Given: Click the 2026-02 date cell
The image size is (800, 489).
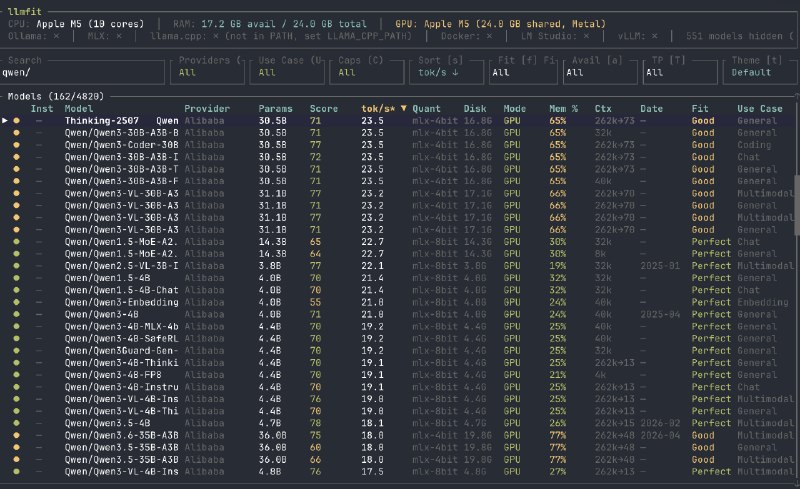Looking at the screenshot, I should pos(660,423).
